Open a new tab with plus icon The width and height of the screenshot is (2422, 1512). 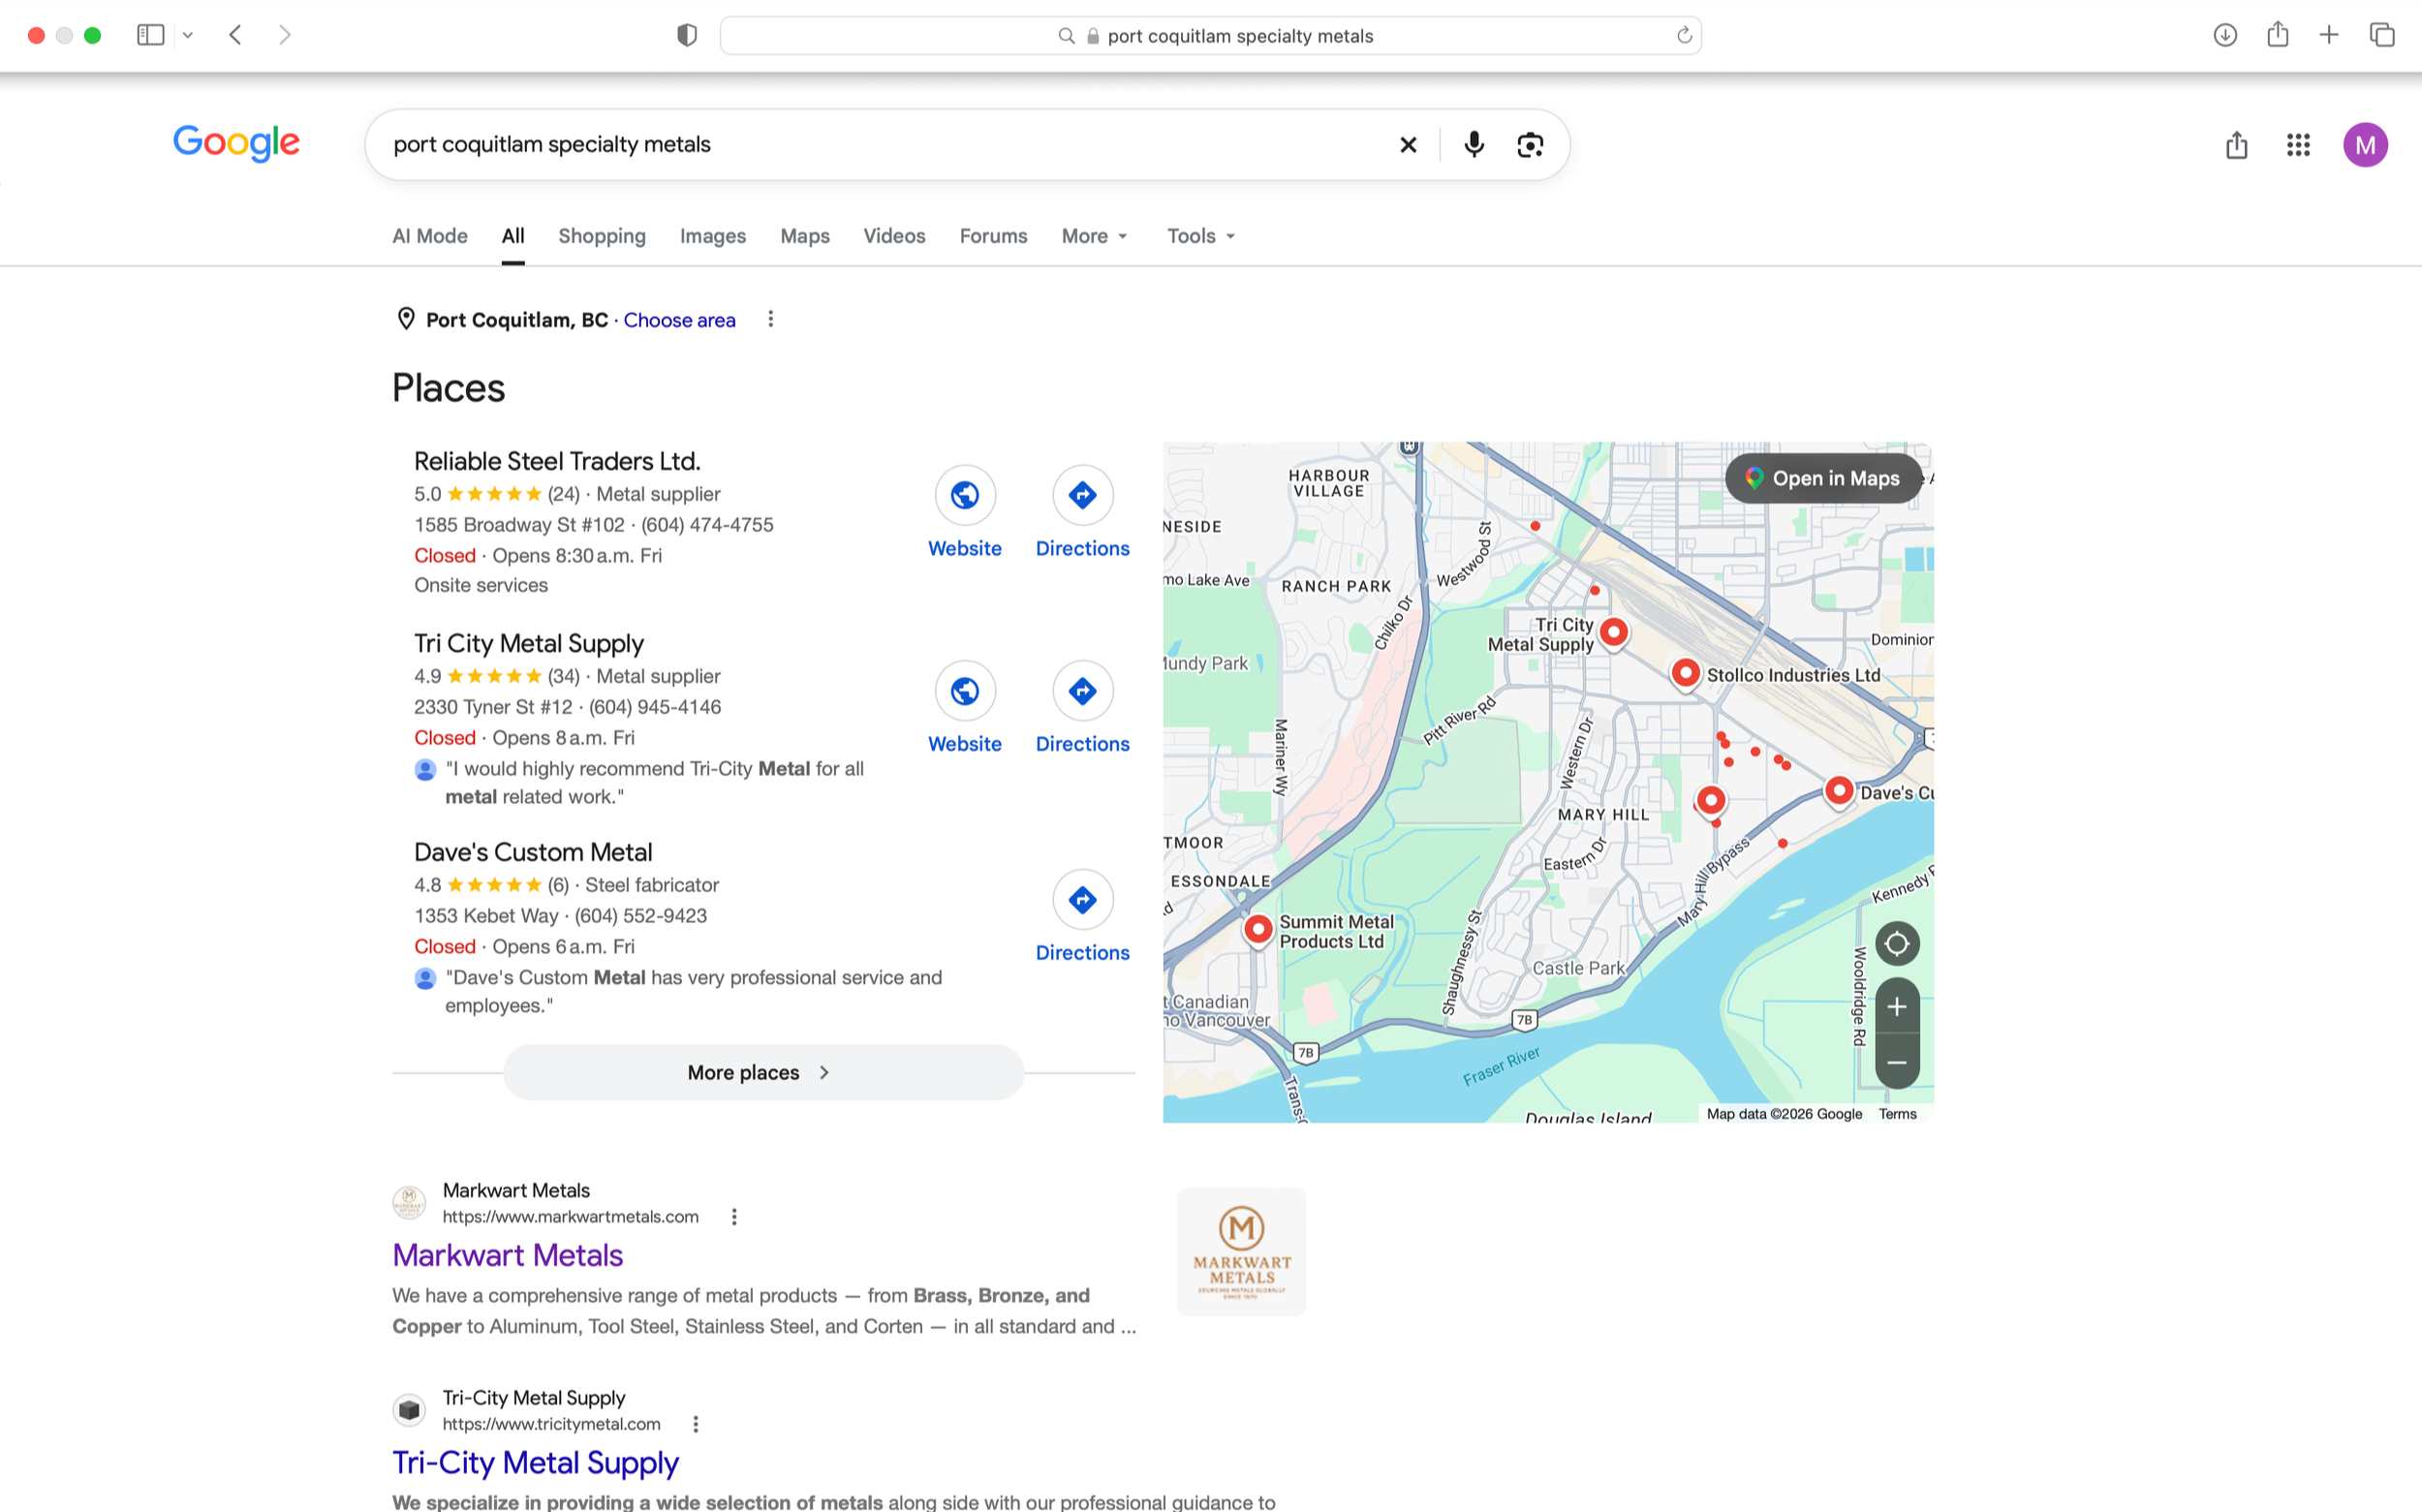tap(2329, 35)
